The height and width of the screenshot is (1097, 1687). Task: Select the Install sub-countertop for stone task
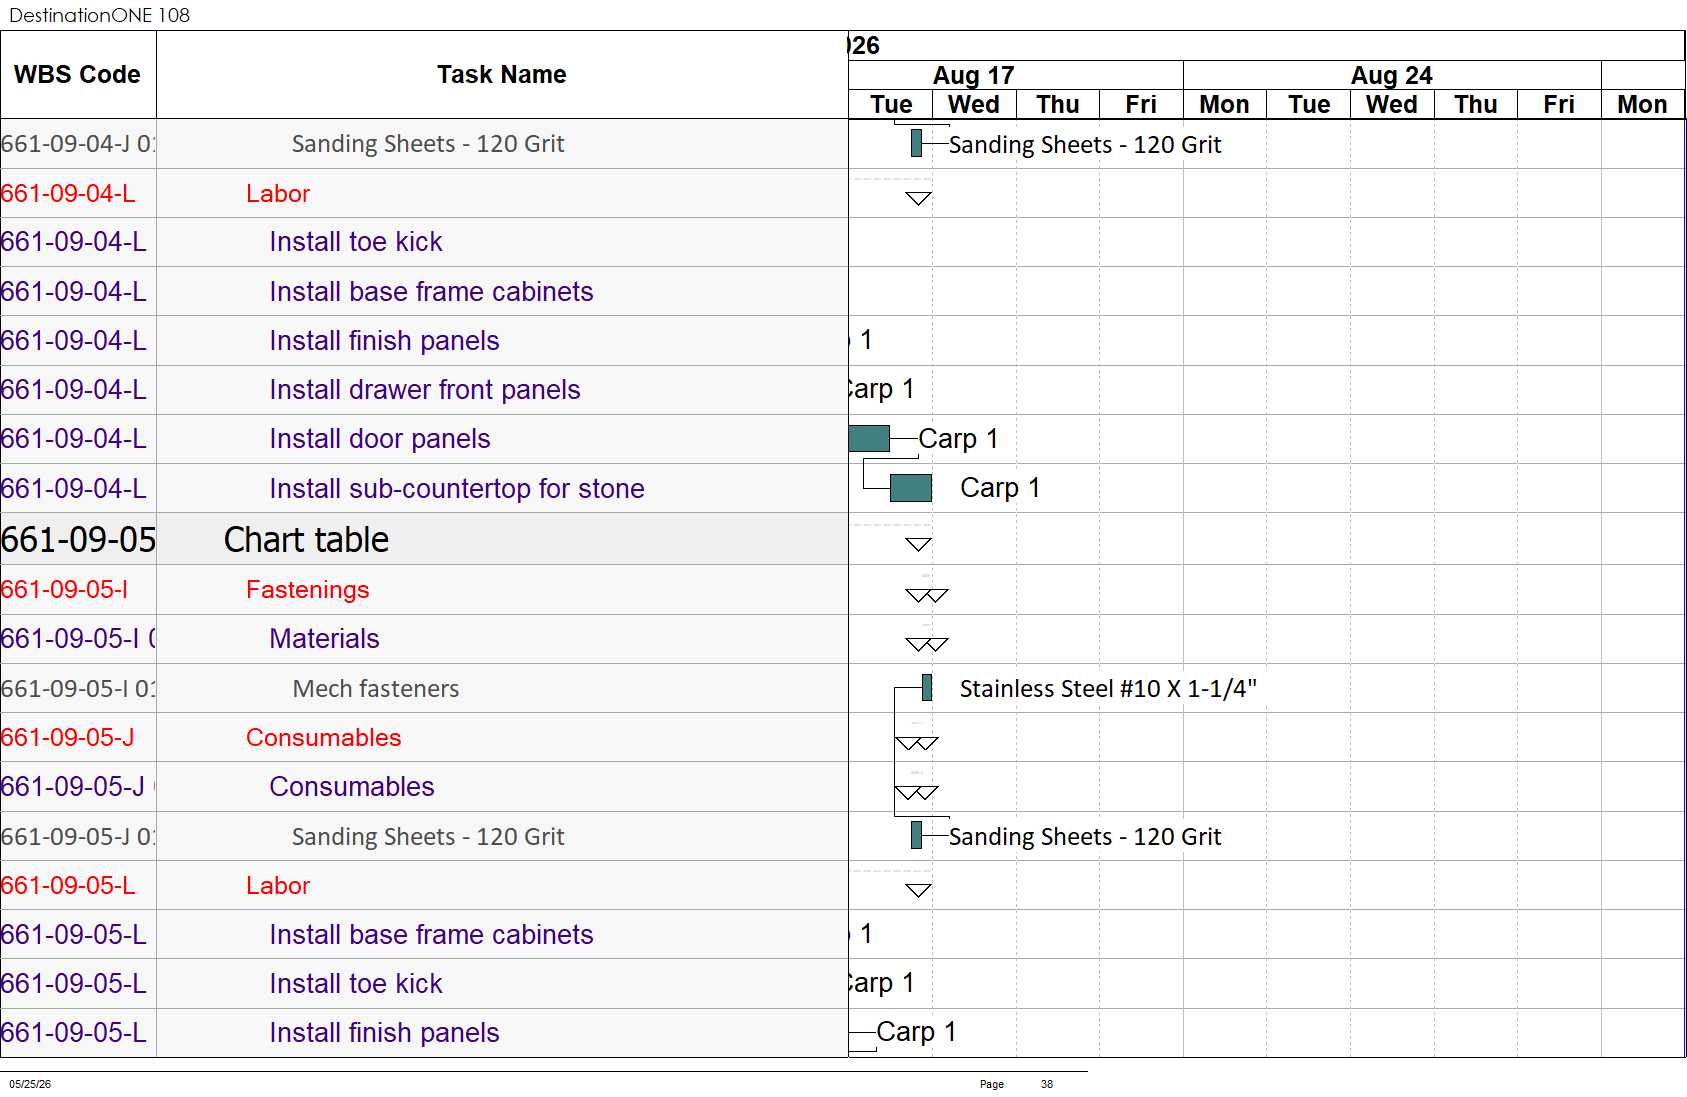(x=424, y=488)
